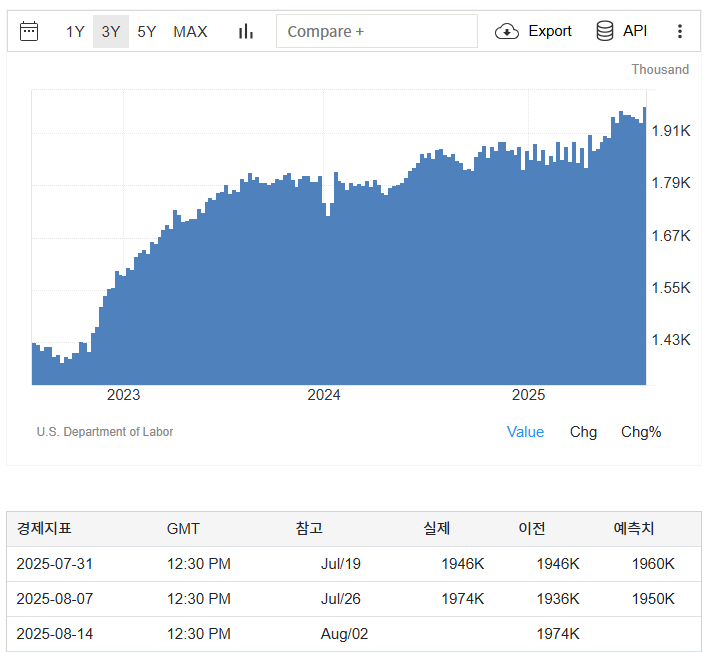Select the 3Y time range
The image size is (710, 652).
click(110, 31)
